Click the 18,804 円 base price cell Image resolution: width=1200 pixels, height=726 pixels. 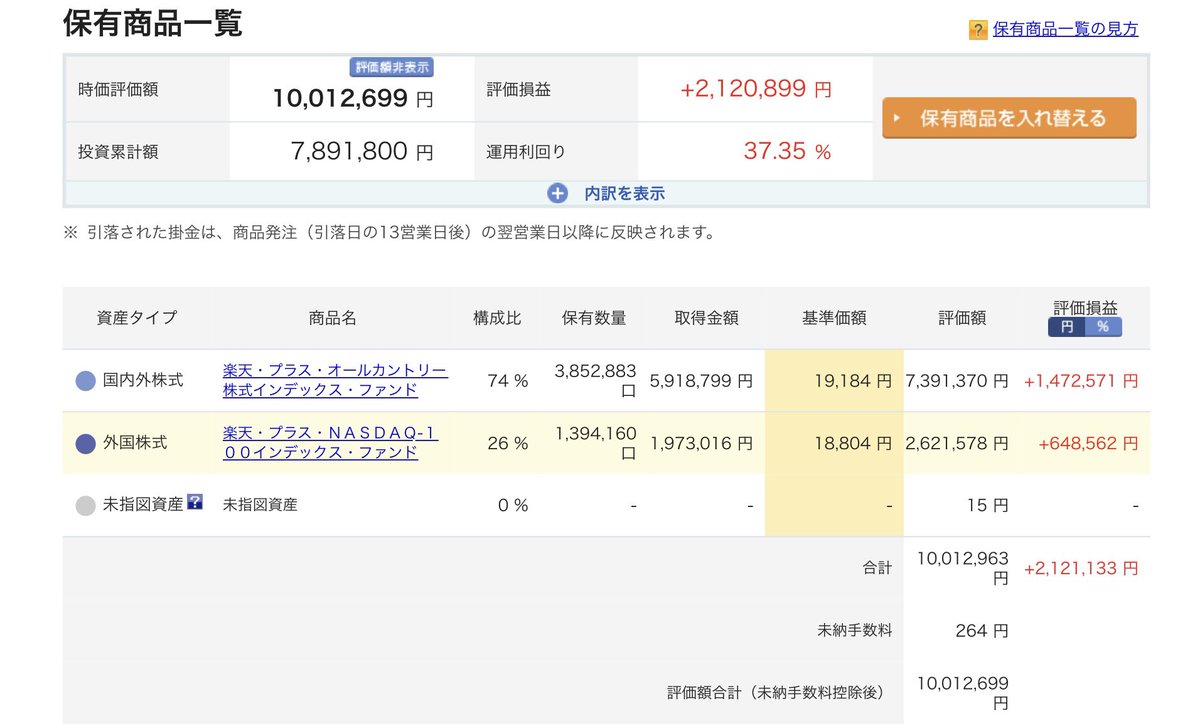click(x=852, y=443)
